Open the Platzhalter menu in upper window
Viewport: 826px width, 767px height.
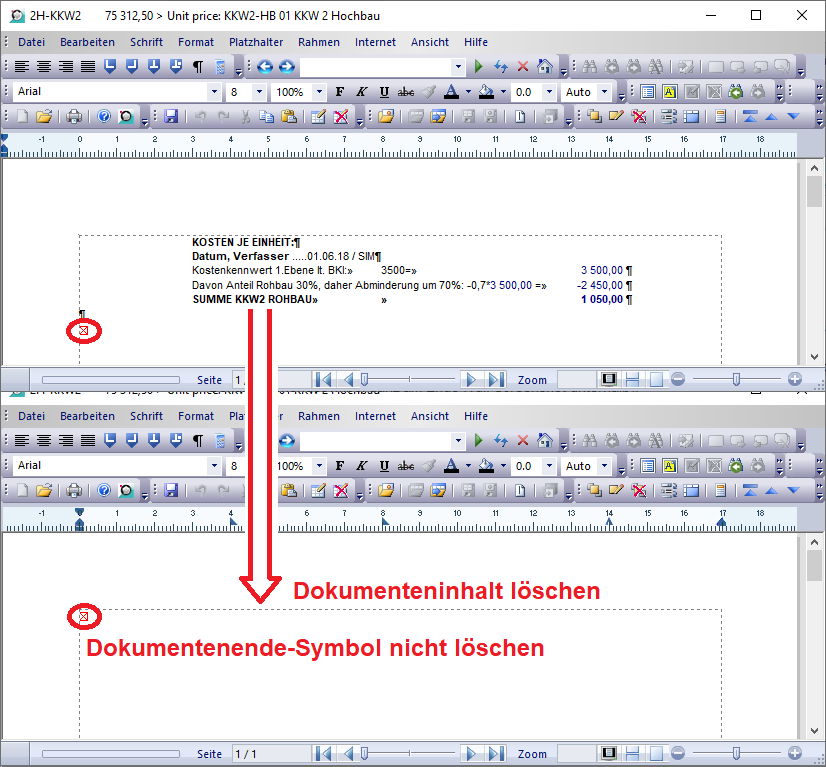256,42
